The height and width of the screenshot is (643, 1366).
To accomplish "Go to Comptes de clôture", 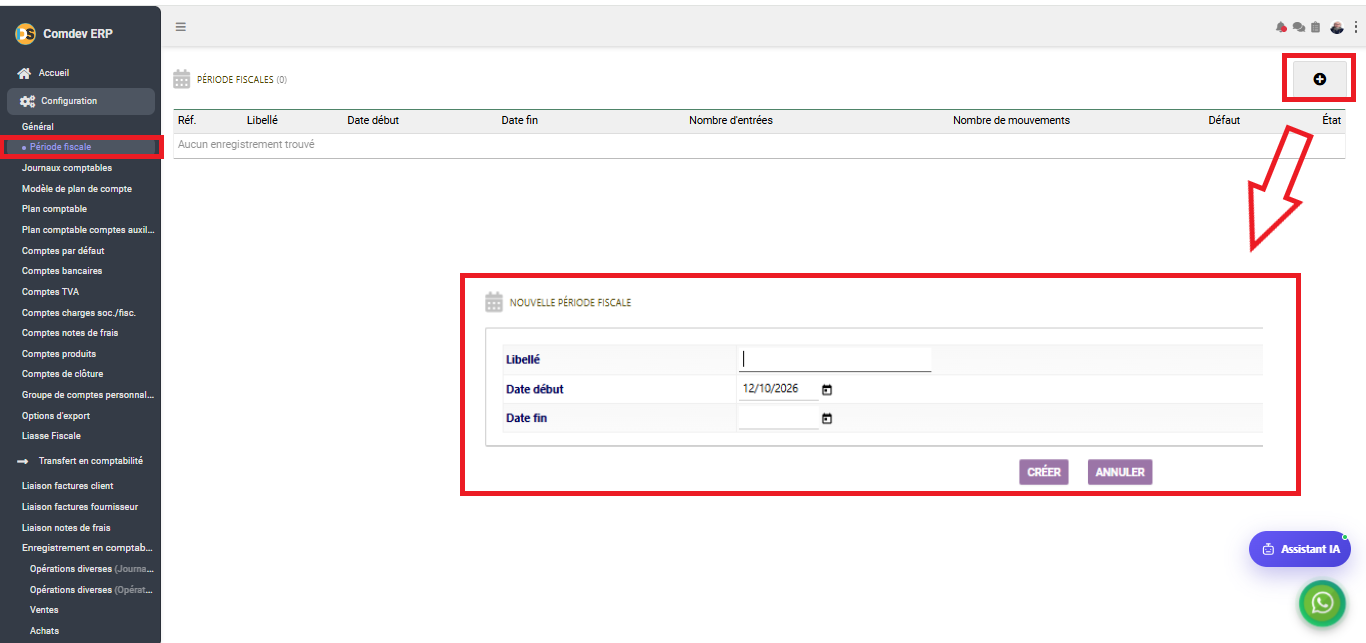I will (x=63, y=374).
